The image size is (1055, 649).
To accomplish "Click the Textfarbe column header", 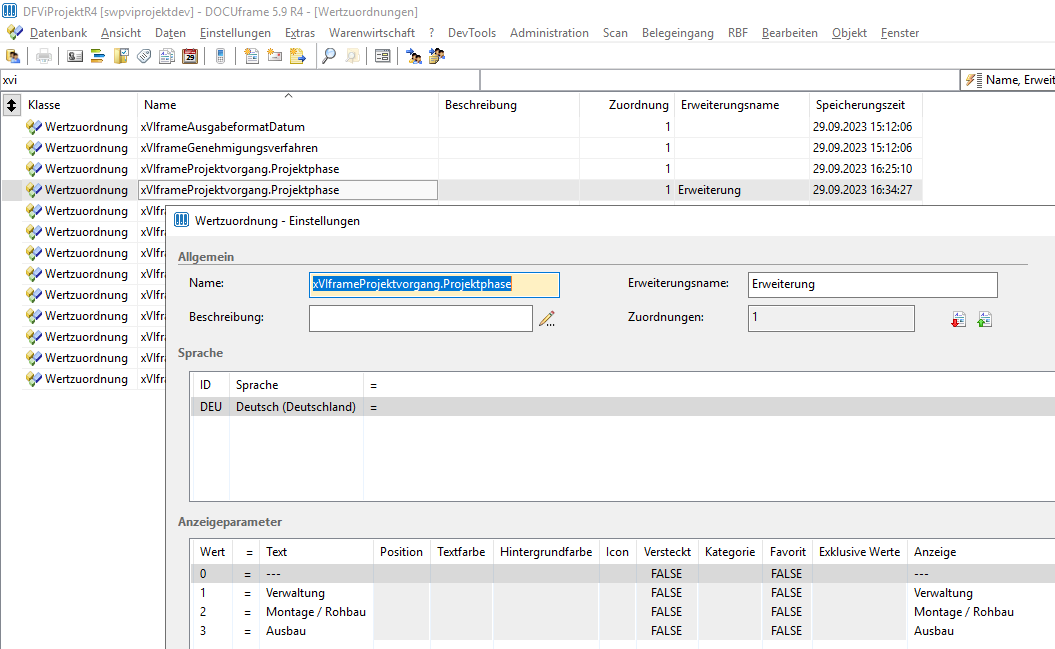I will (x=461, y=552).
